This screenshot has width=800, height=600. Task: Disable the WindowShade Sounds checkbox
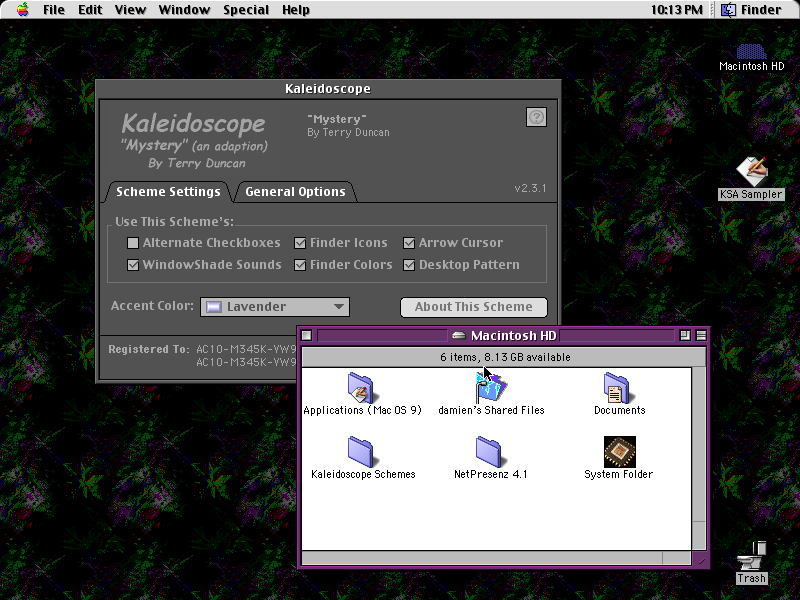133,265
